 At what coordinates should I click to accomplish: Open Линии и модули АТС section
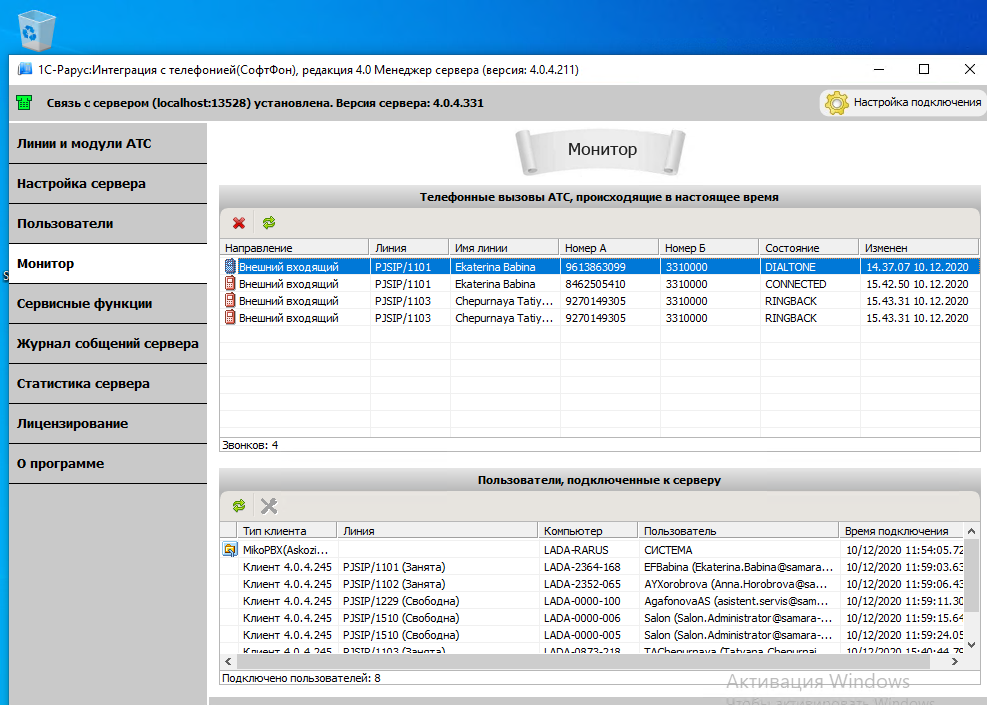point(108,144)
